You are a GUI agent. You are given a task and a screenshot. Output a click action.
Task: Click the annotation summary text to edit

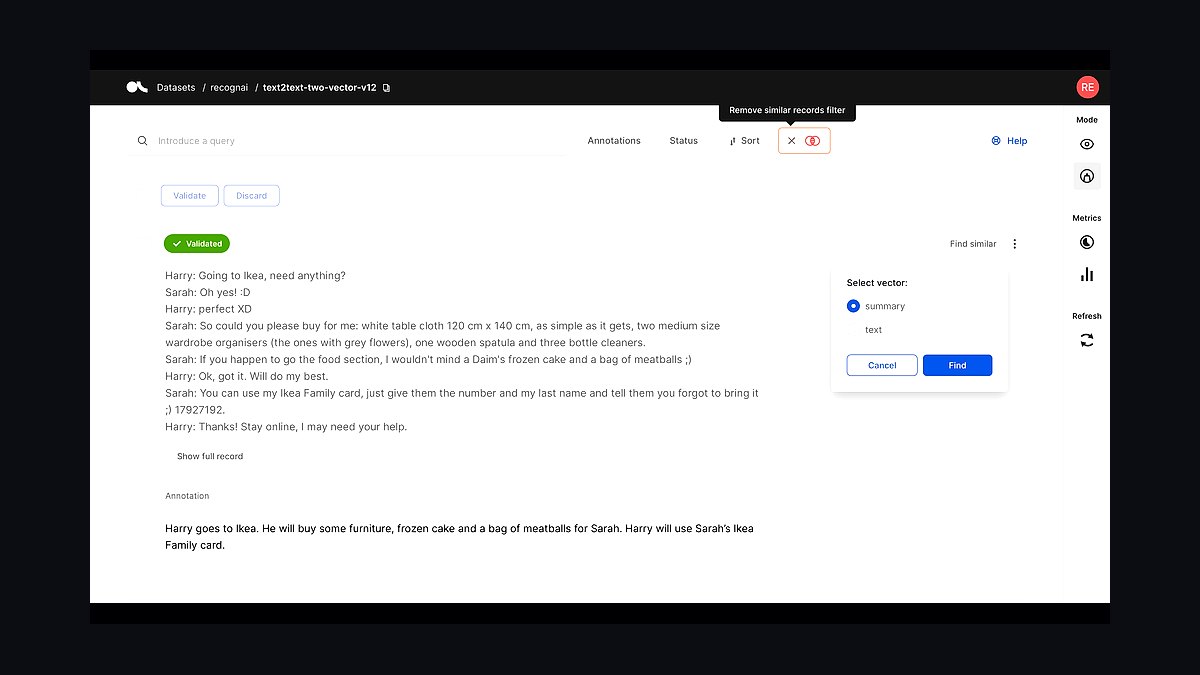(x=460, y=537)
